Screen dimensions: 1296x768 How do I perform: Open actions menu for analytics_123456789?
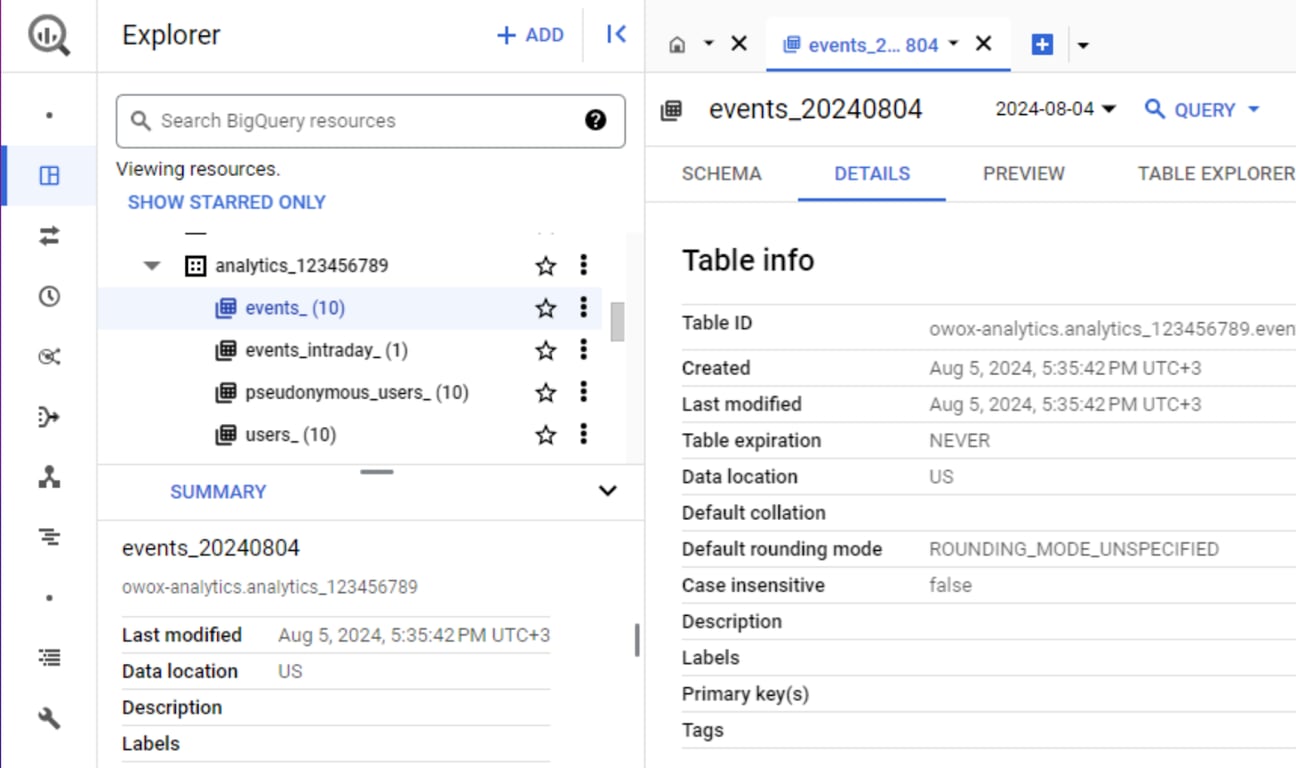(583, 265)
